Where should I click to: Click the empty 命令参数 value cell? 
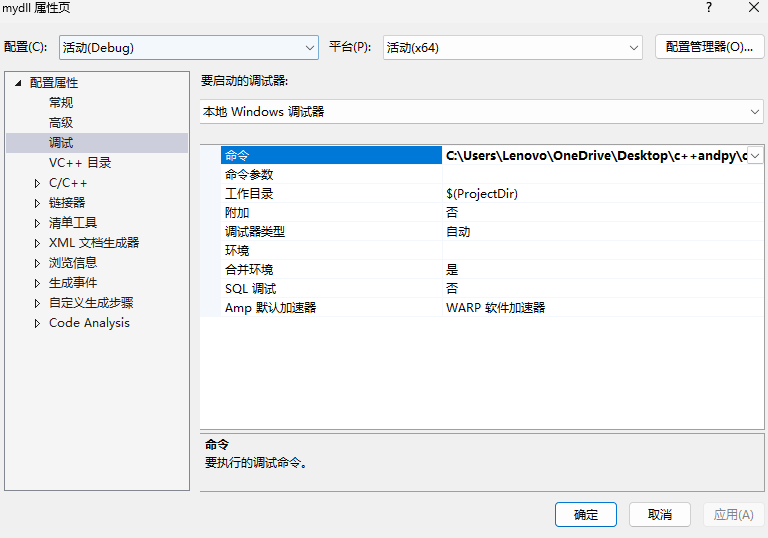603,174
